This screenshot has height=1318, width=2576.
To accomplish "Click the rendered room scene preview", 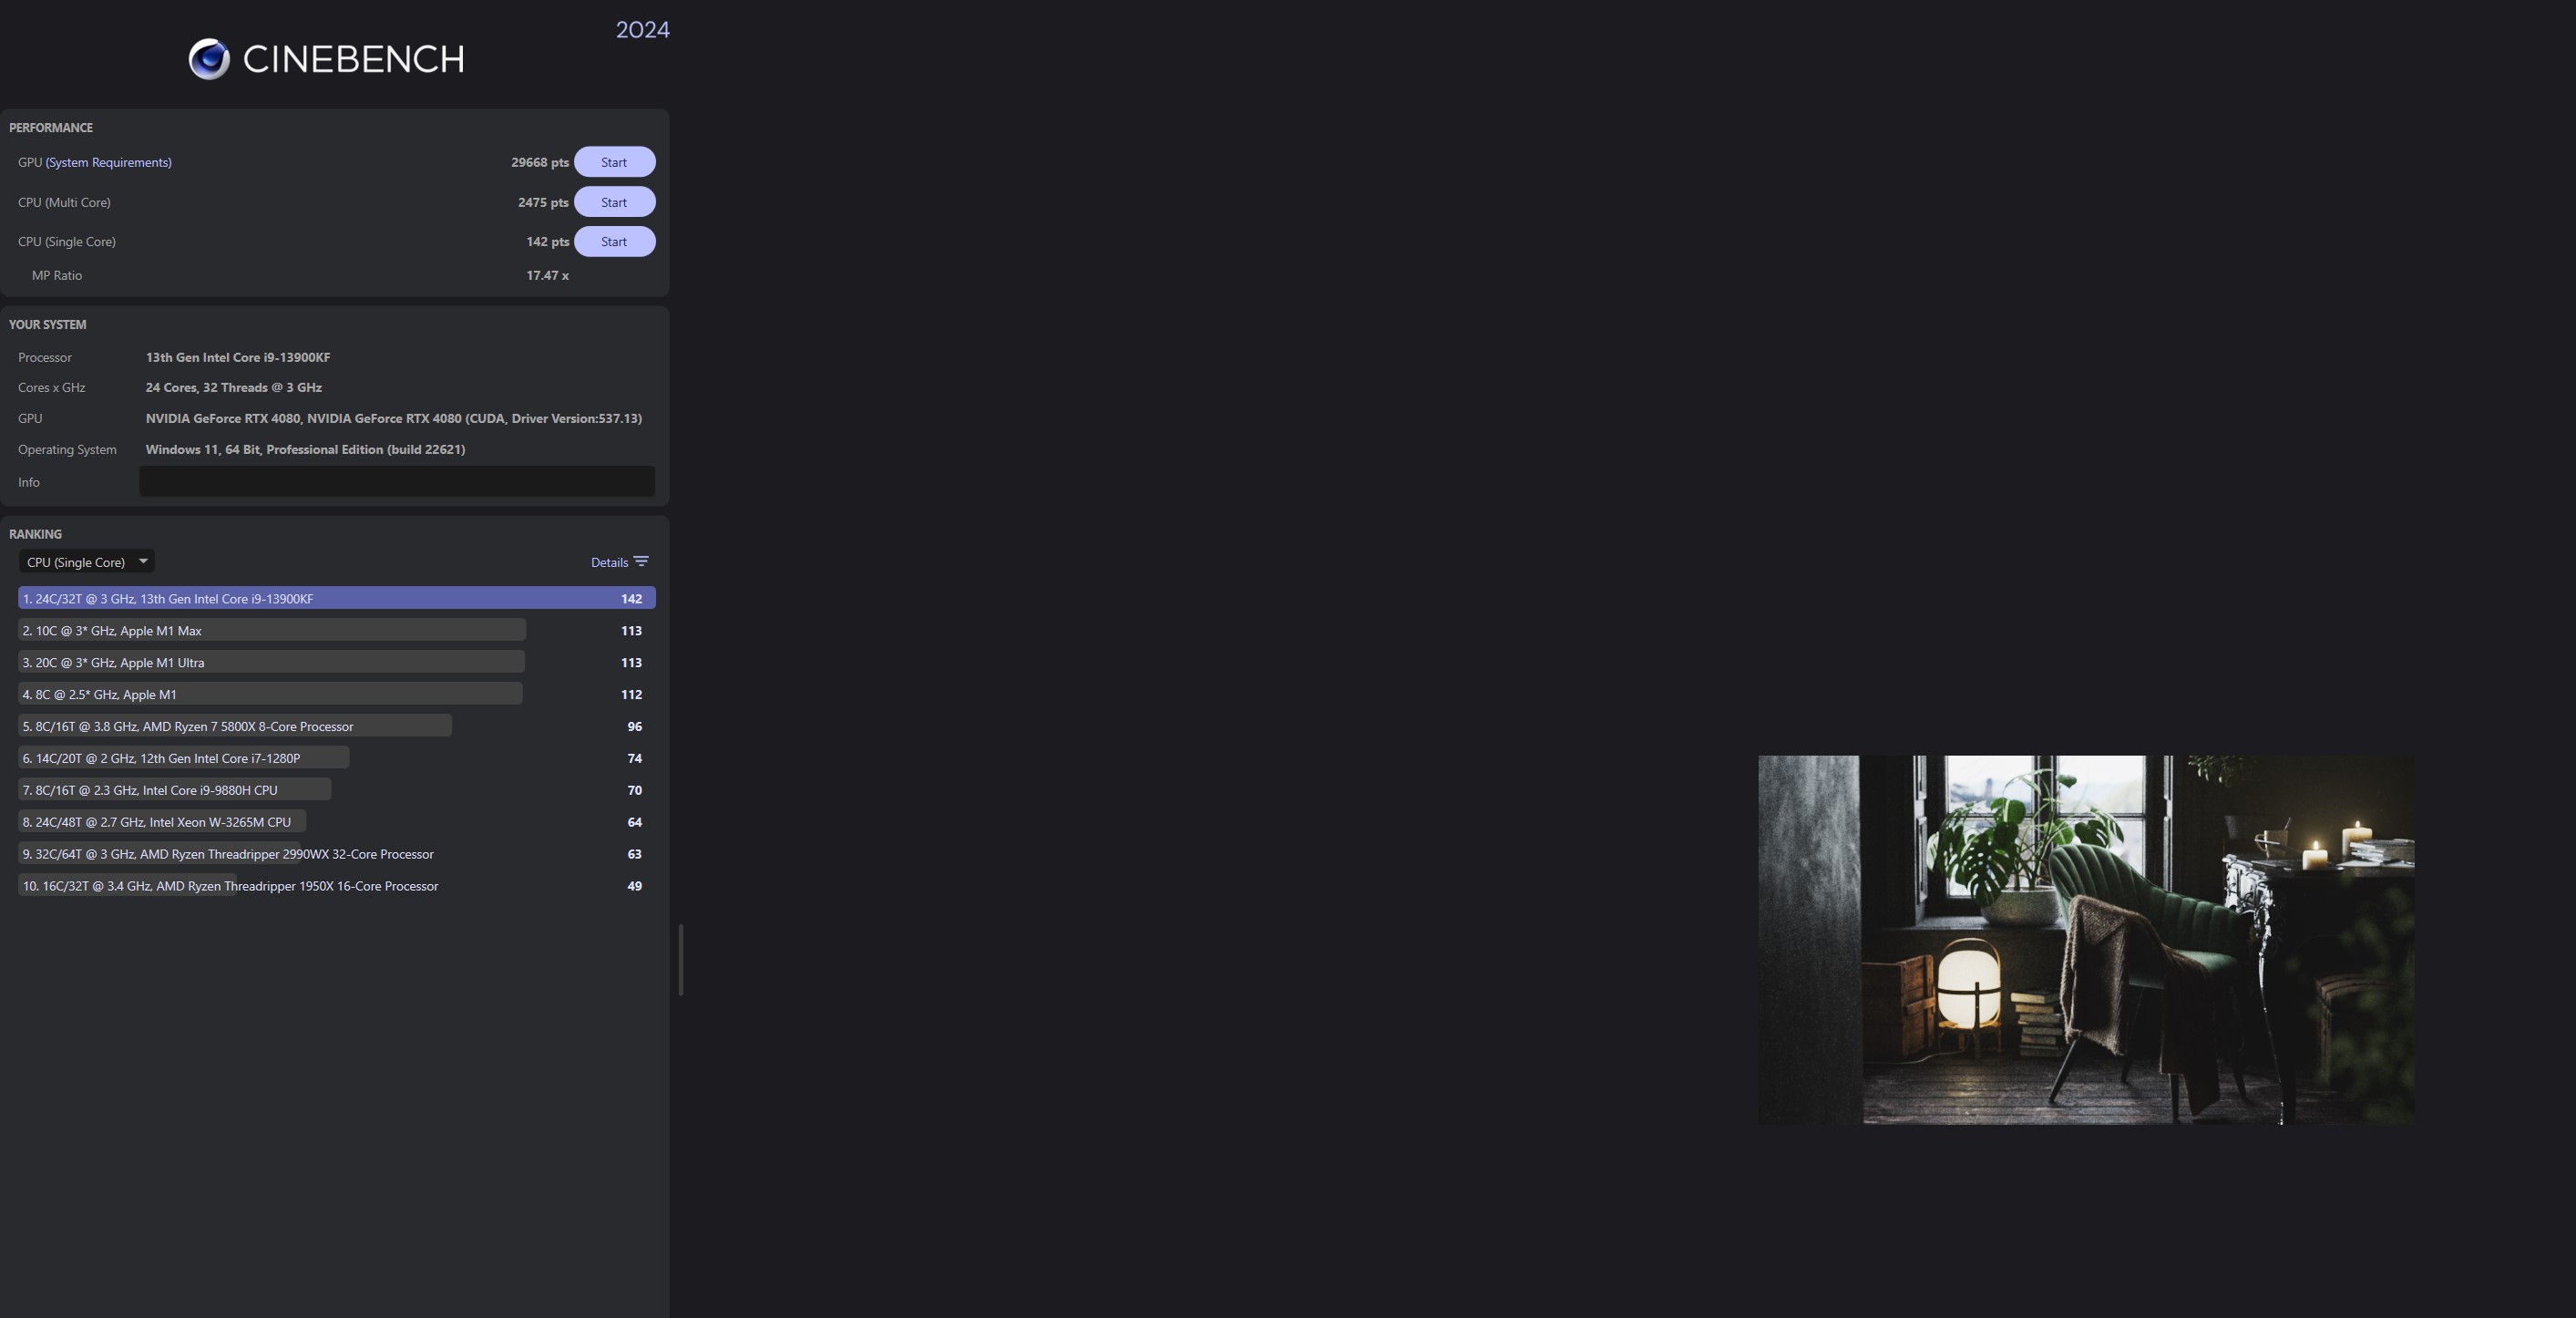I will pyautogui.click(x=2086, y=940).
